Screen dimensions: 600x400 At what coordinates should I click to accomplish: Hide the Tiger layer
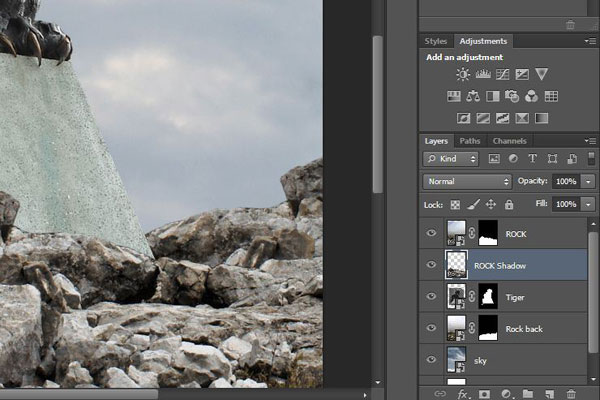pos(432,297)
